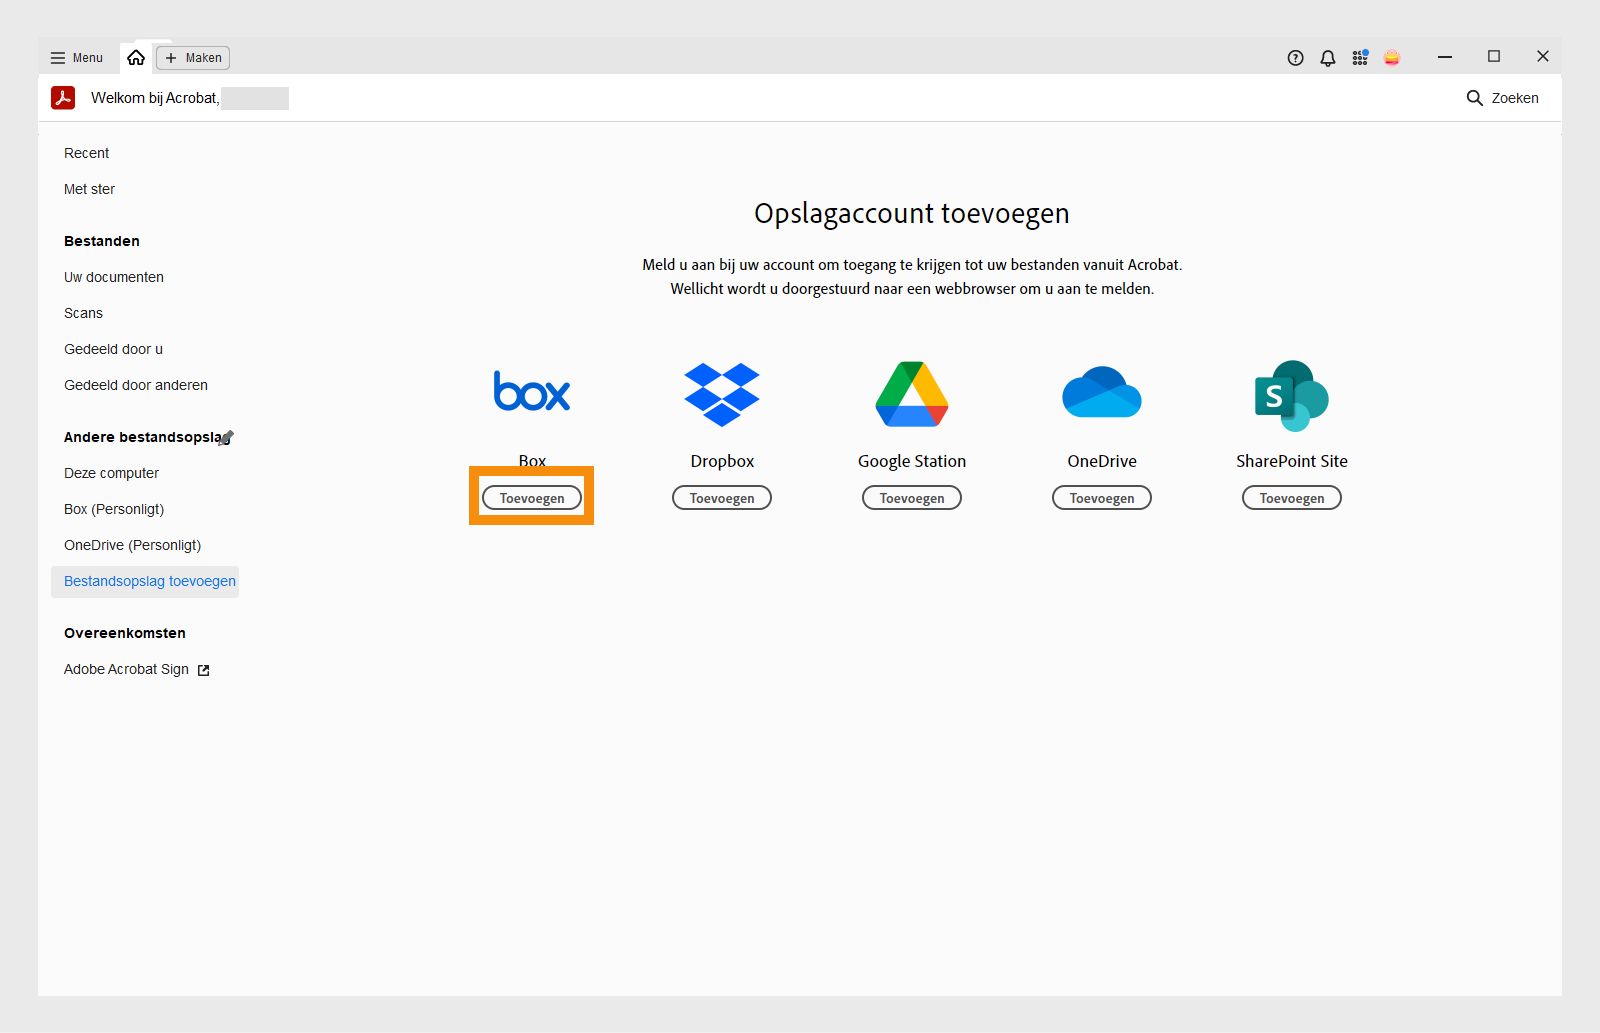Click the external link icon beside Adobe Acrobat Sign
This screenshot has width=1600, height=1033.
[204, 669]
